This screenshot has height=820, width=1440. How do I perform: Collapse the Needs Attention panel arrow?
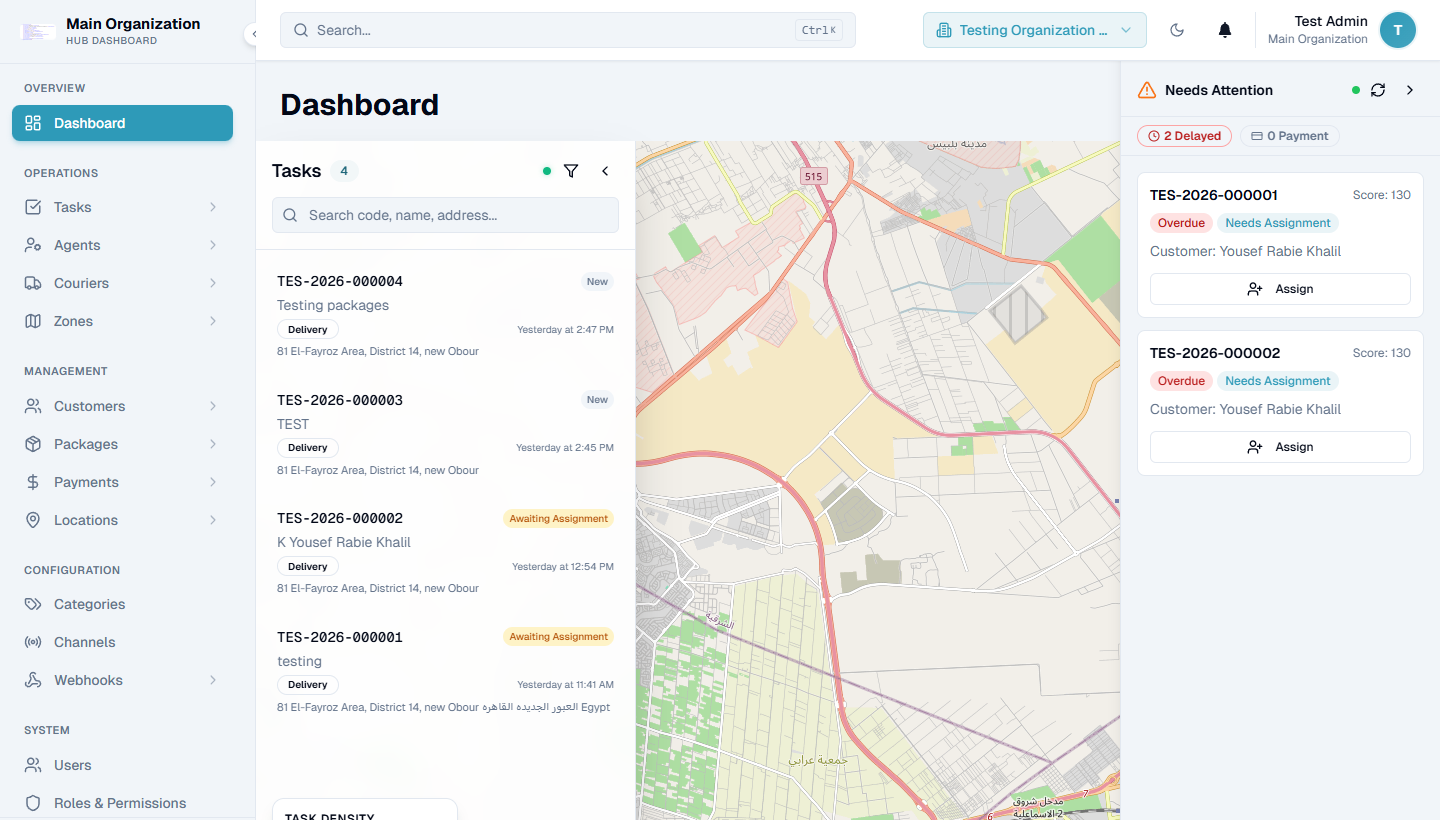click(1410, 90)
